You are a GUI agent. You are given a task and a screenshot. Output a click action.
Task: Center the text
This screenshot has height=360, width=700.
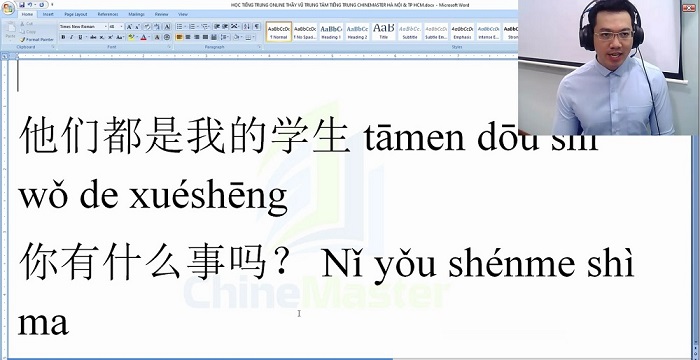point(188,37)
